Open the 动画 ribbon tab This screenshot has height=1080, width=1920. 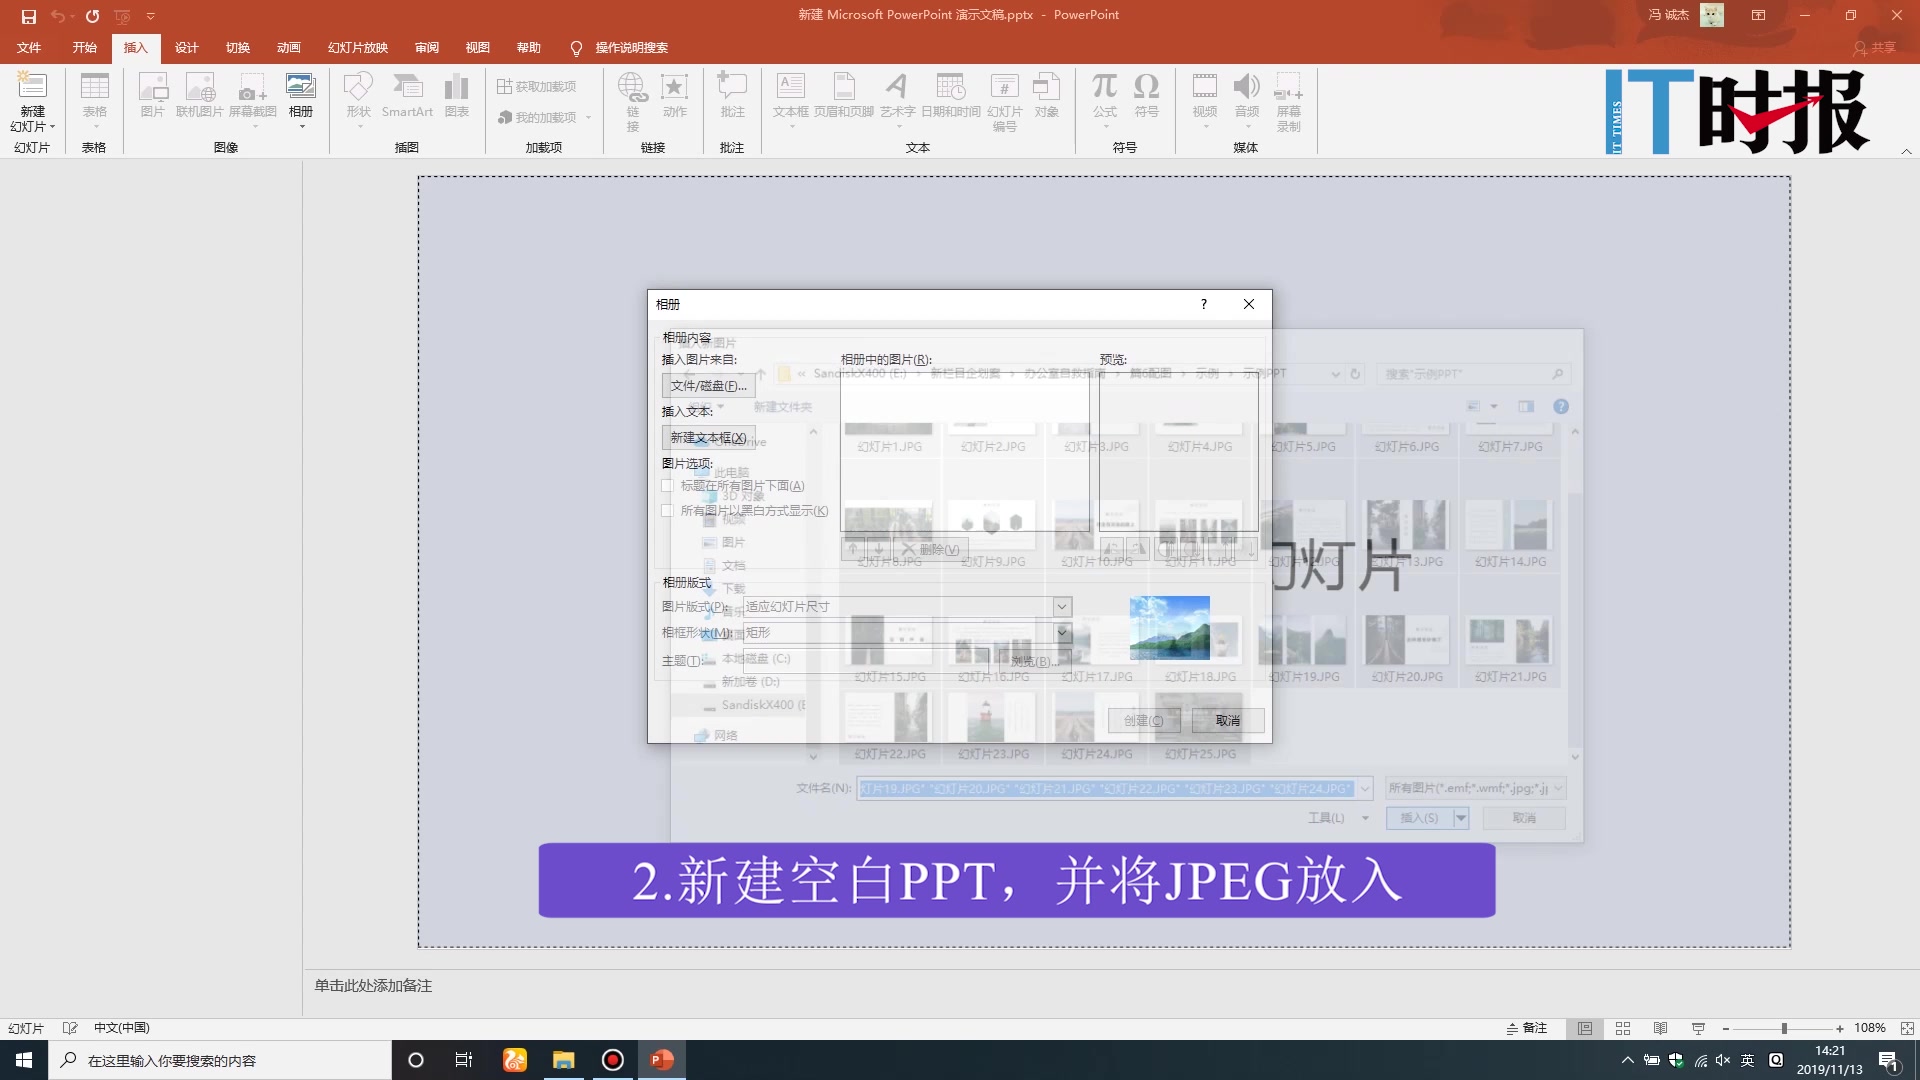[x=288, y=47]
